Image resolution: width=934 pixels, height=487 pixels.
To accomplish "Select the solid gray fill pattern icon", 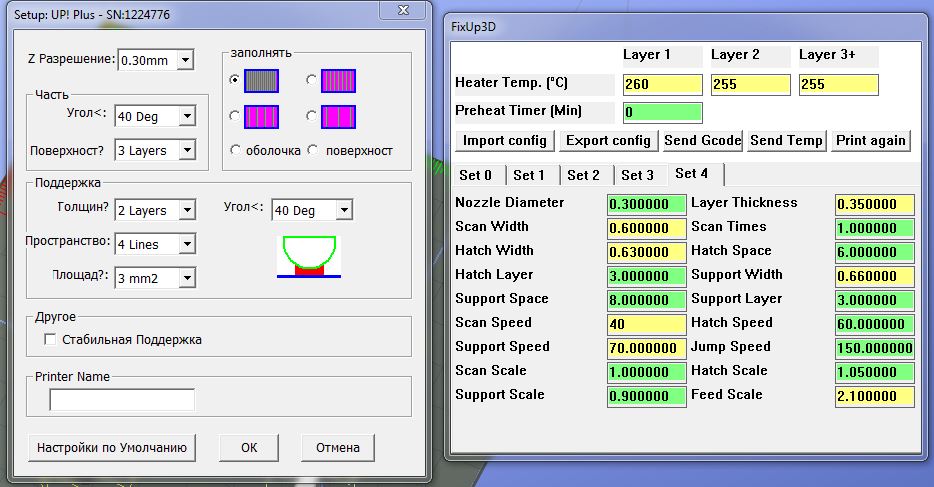I will click(261, 81).
